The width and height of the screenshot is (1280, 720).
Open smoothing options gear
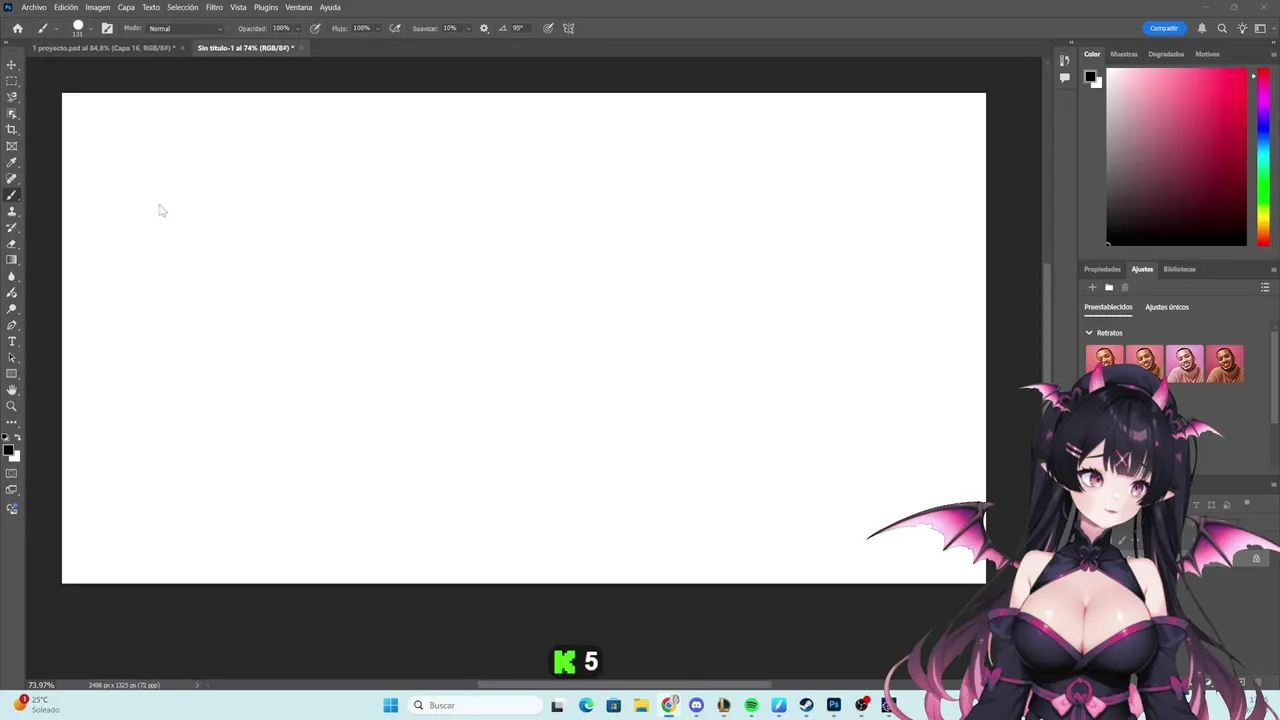[484, 28]
